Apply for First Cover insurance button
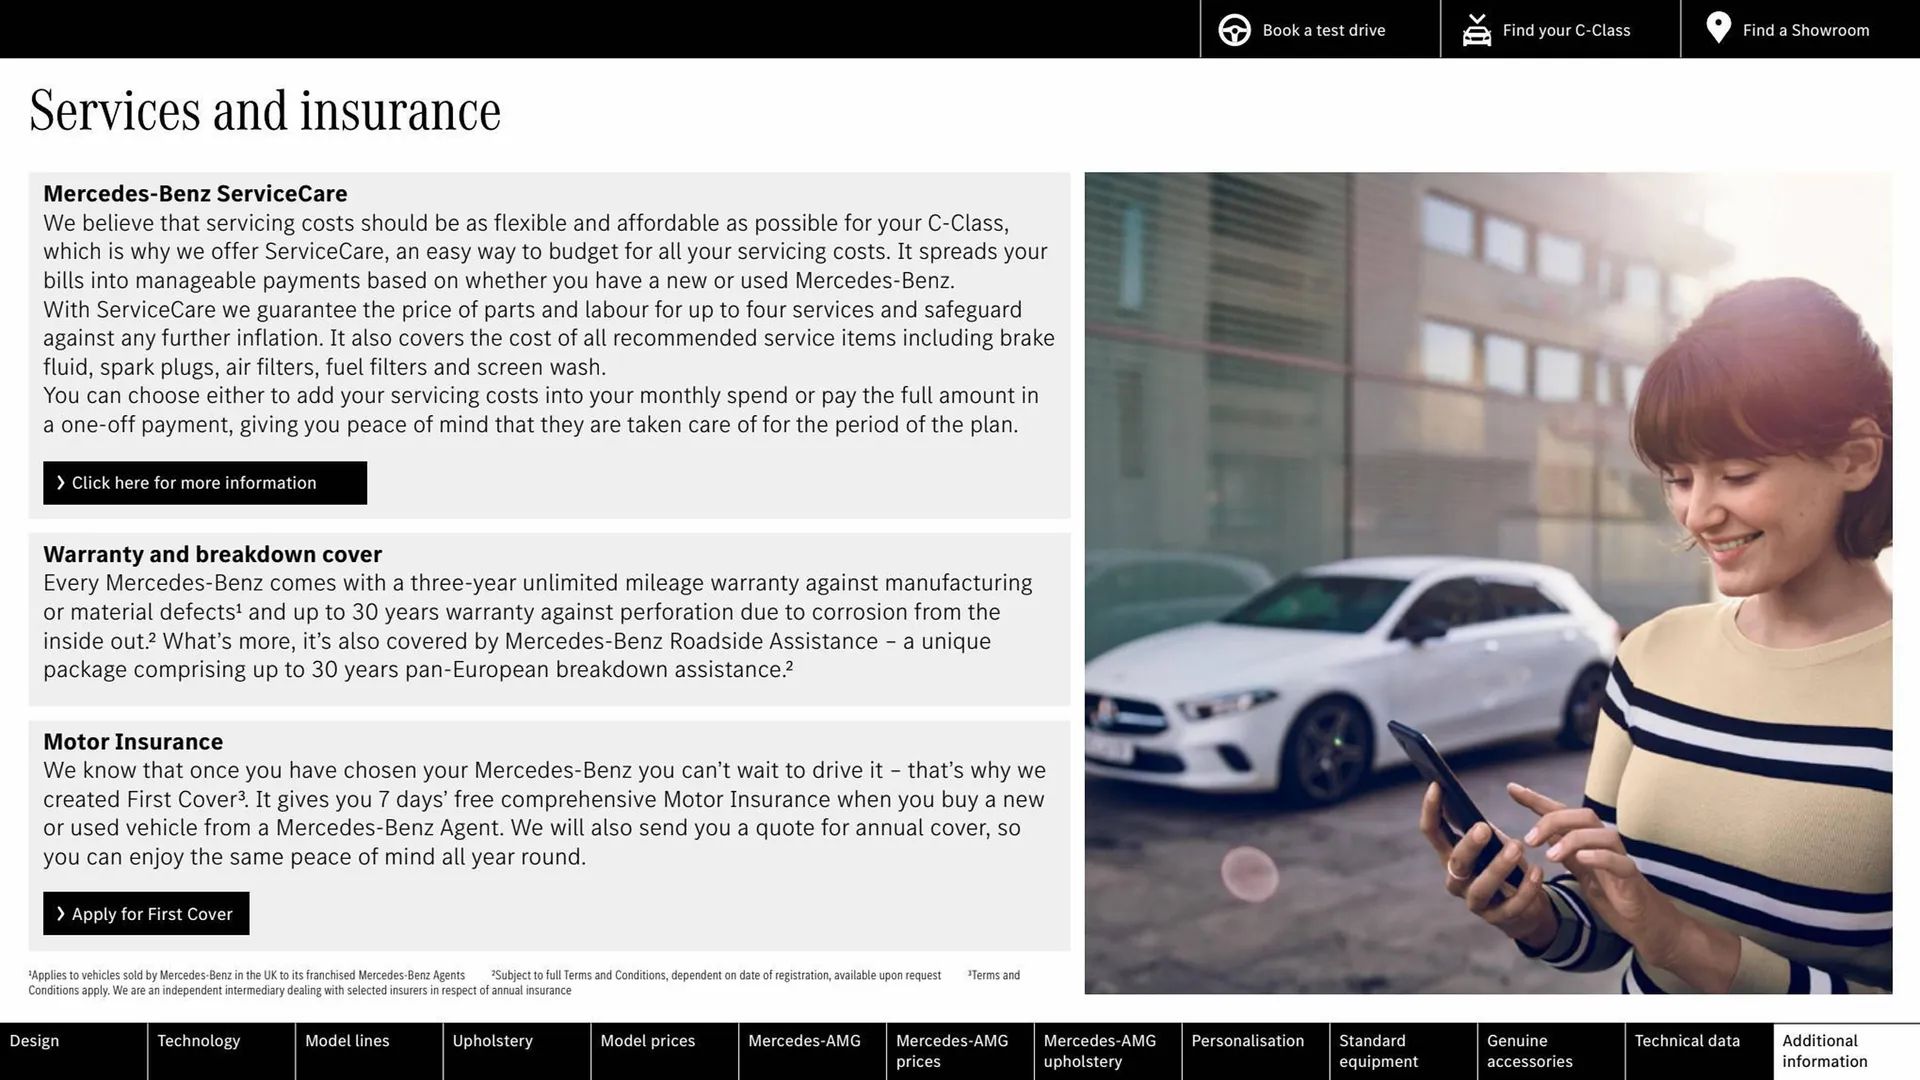The width and height of the screenshot is (1920, 1080). tap(145, 913)
